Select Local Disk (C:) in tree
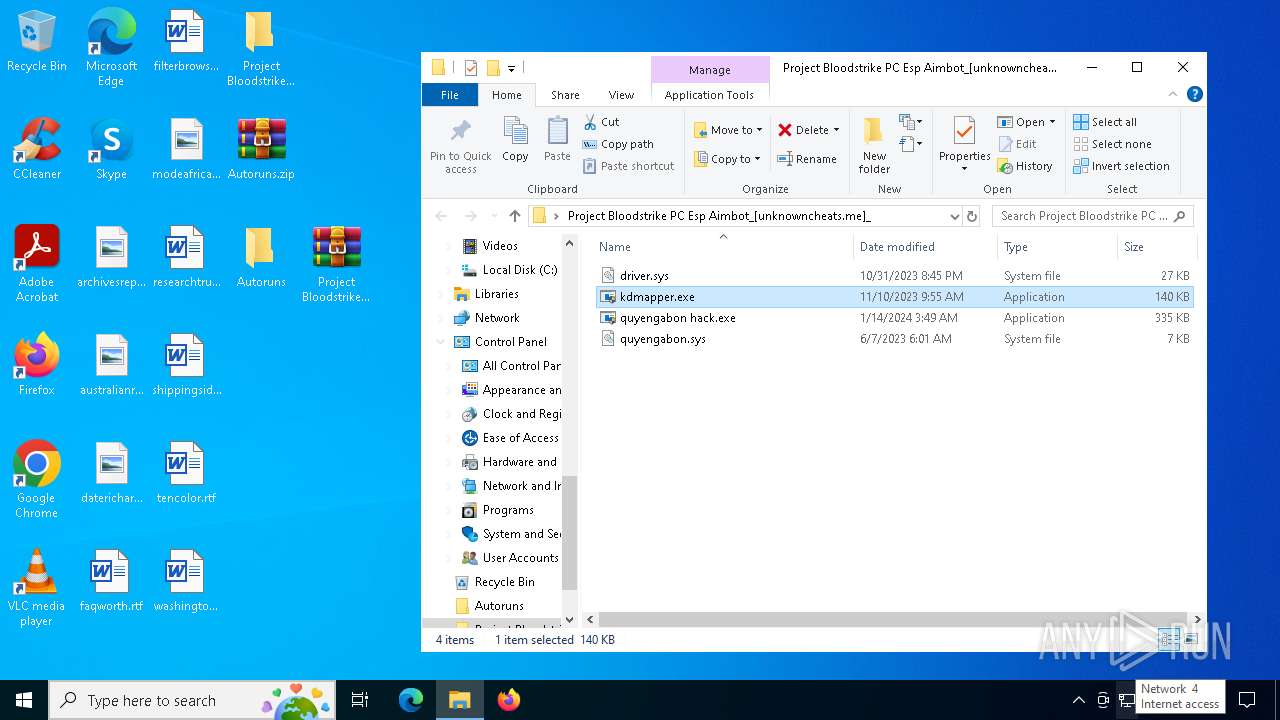This screenshot has width=1280, height=720. tap(519, 270)
